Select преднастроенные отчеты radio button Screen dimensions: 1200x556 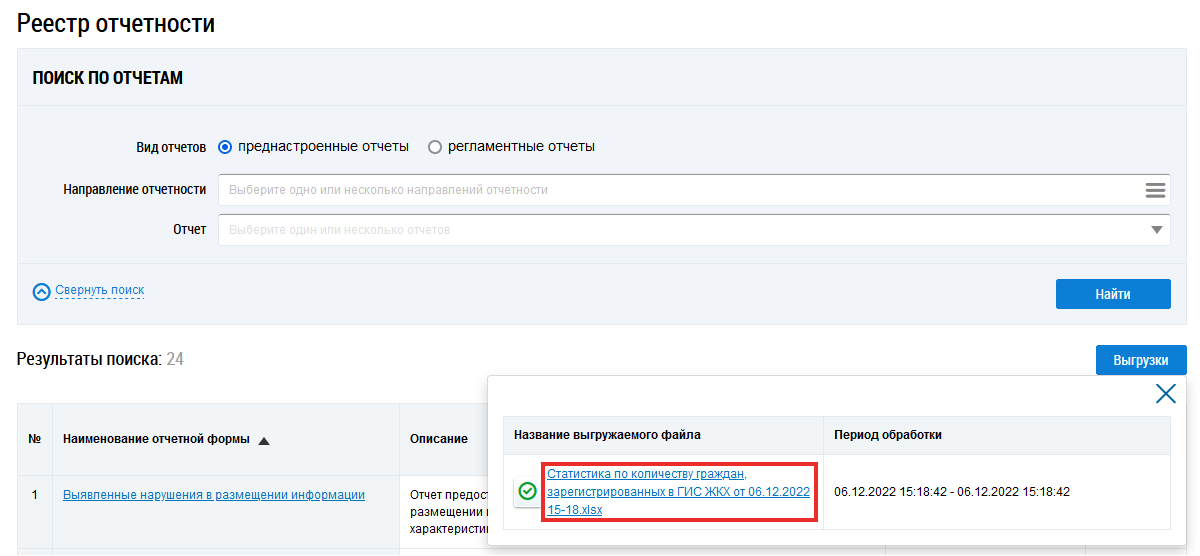[x=225, y=147]
